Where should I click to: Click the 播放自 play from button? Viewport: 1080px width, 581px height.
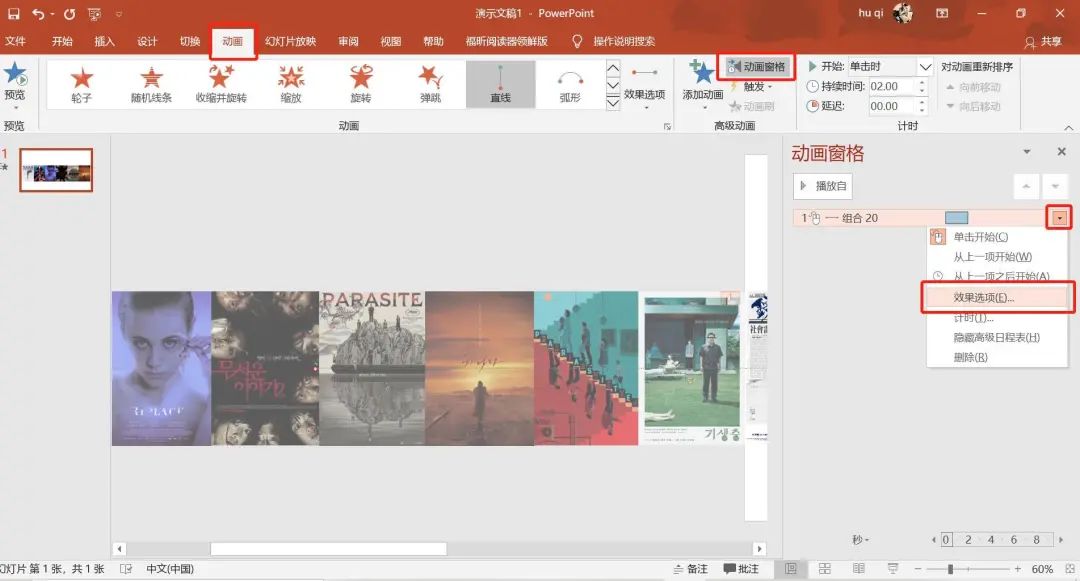[x=823, y=186]
